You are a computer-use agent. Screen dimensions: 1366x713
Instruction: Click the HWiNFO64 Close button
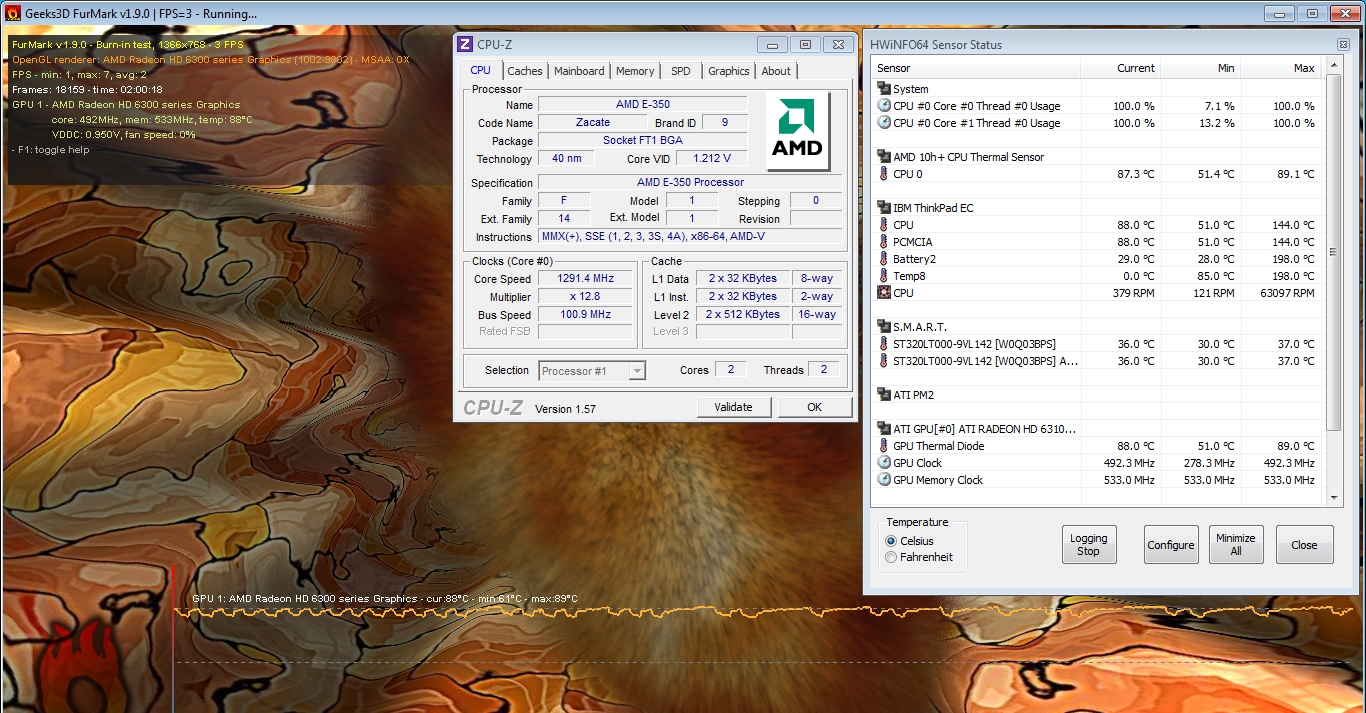(1304, 545)
